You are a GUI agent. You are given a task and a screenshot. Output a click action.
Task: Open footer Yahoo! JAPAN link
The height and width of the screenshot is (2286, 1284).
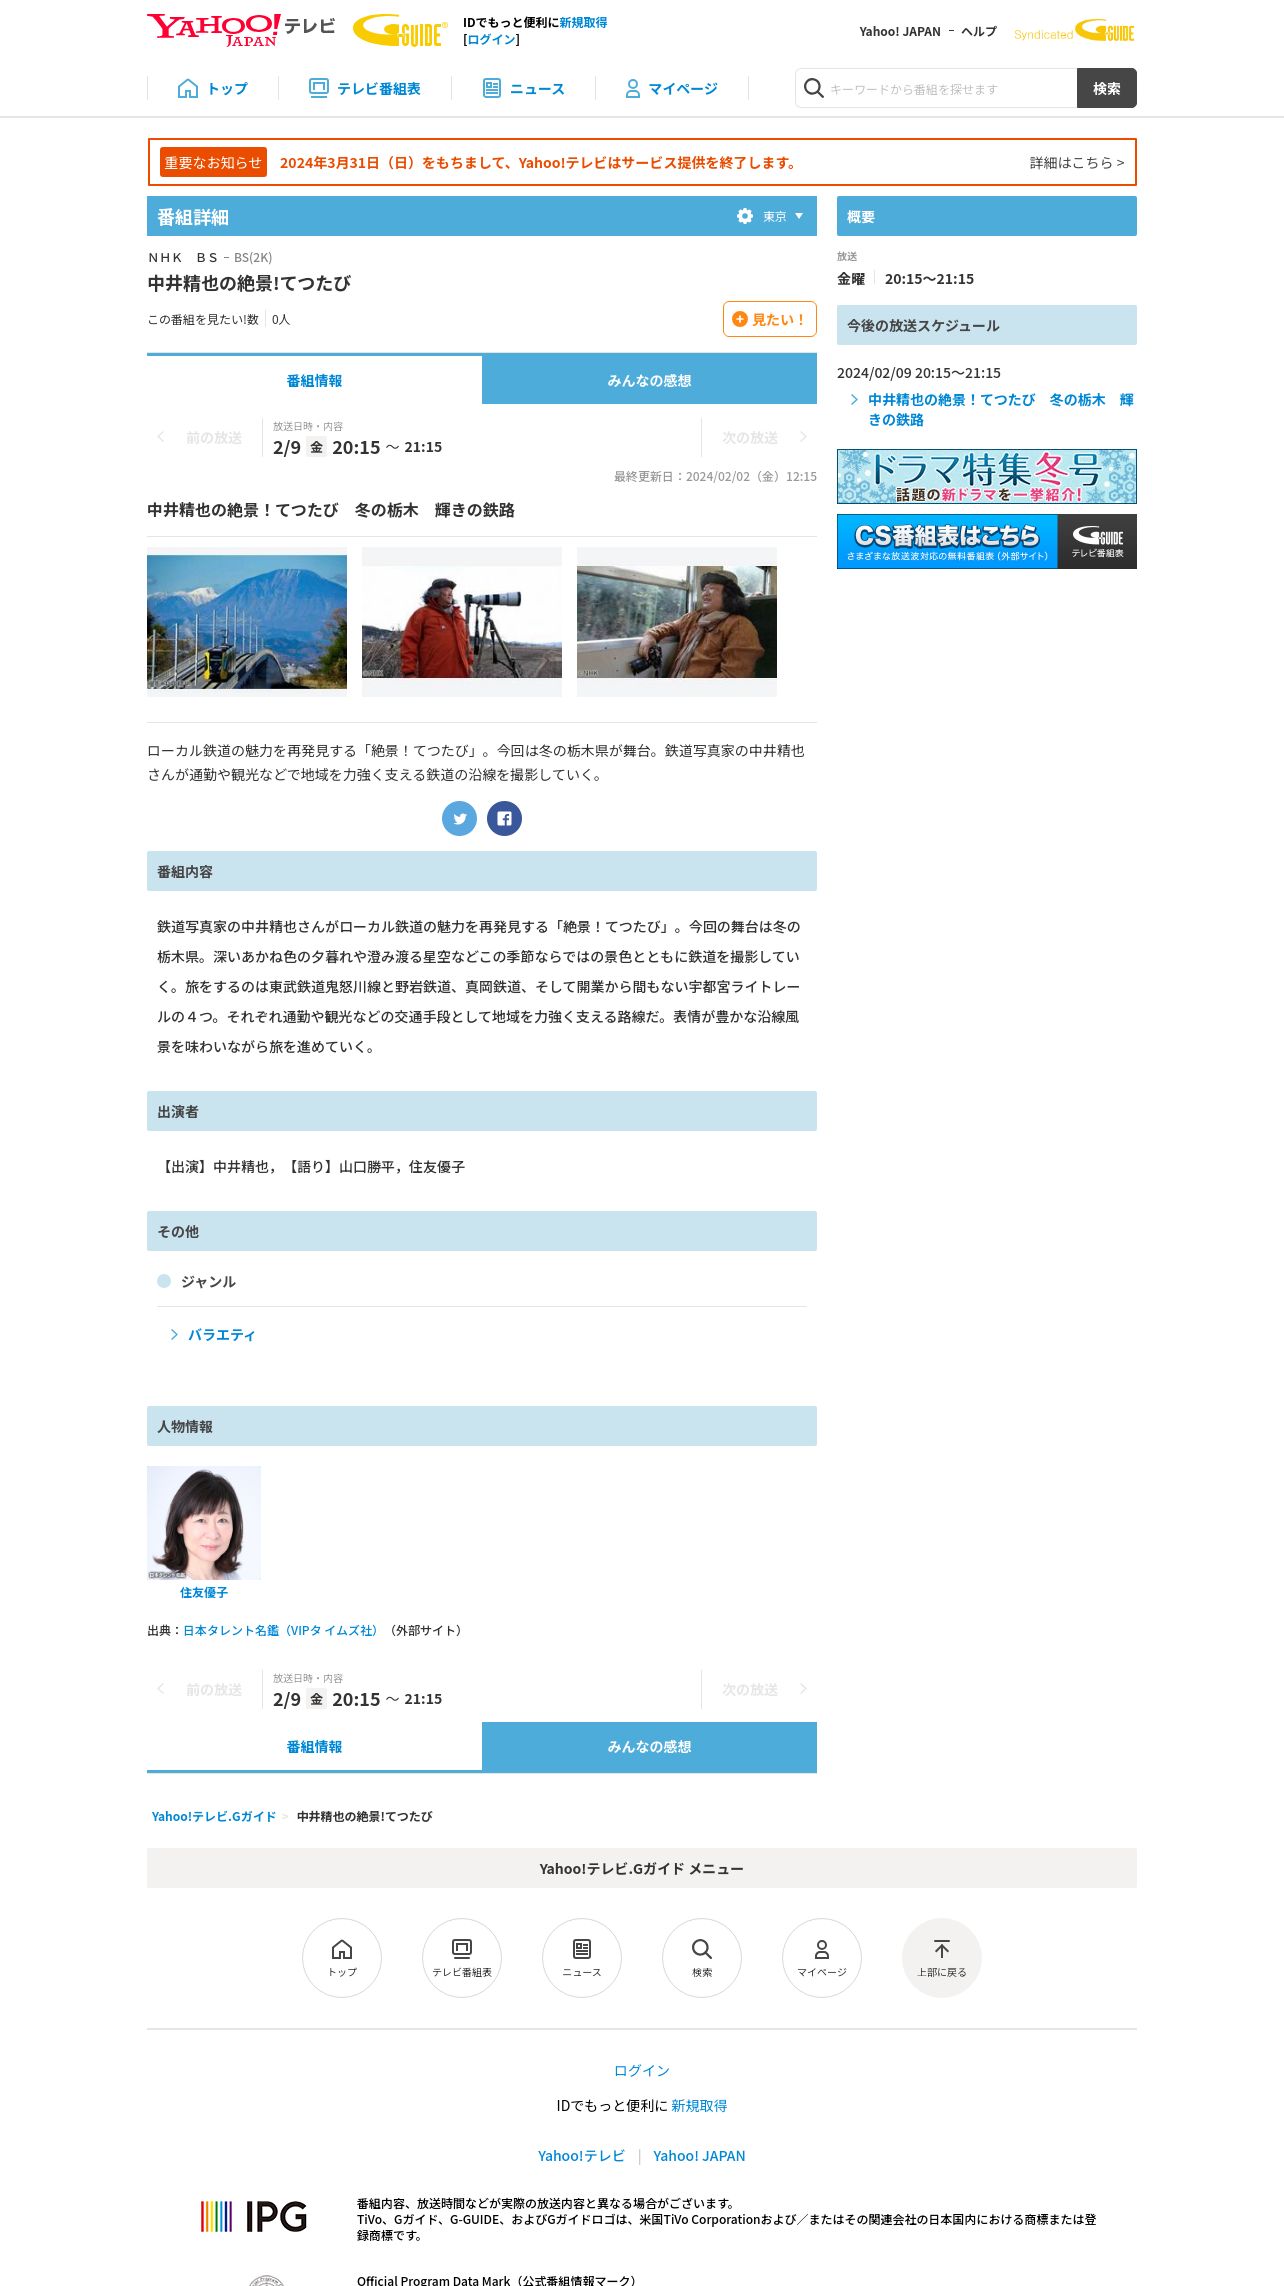pyautogui.click(x=699, y=2156)
